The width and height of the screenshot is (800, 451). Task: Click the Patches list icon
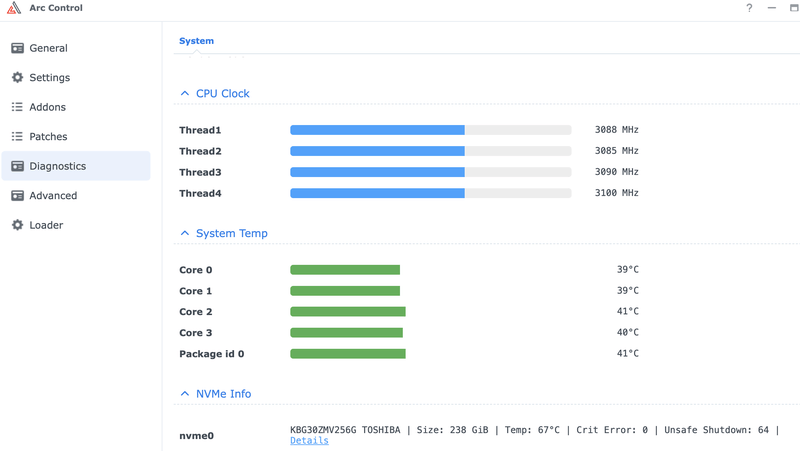pyautogui.click(x=17, y=136)
